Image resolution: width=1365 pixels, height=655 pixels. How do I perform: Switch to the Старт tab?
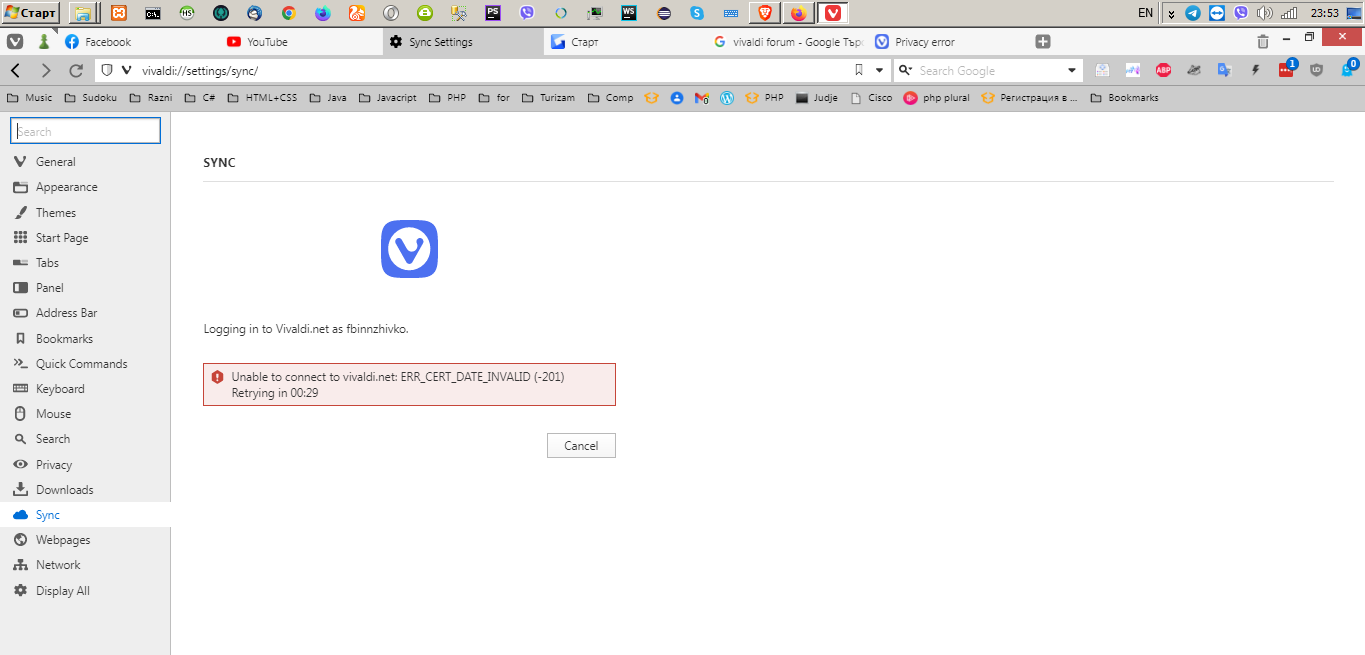tap(626, 42)
